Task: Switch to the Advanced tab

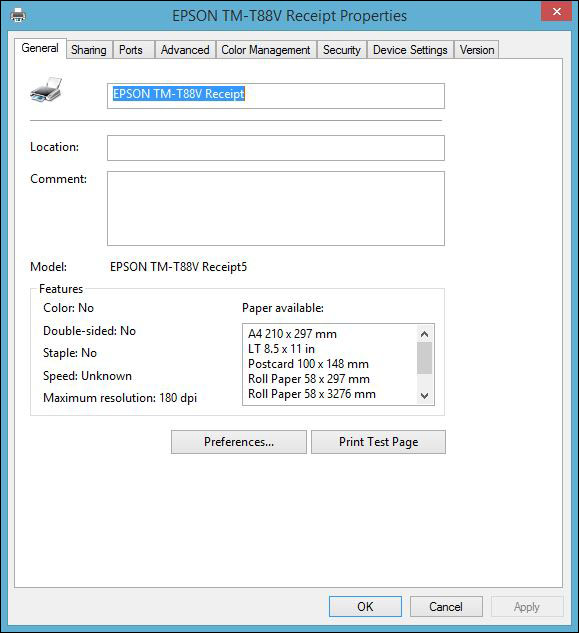Action: click(185, 50)
